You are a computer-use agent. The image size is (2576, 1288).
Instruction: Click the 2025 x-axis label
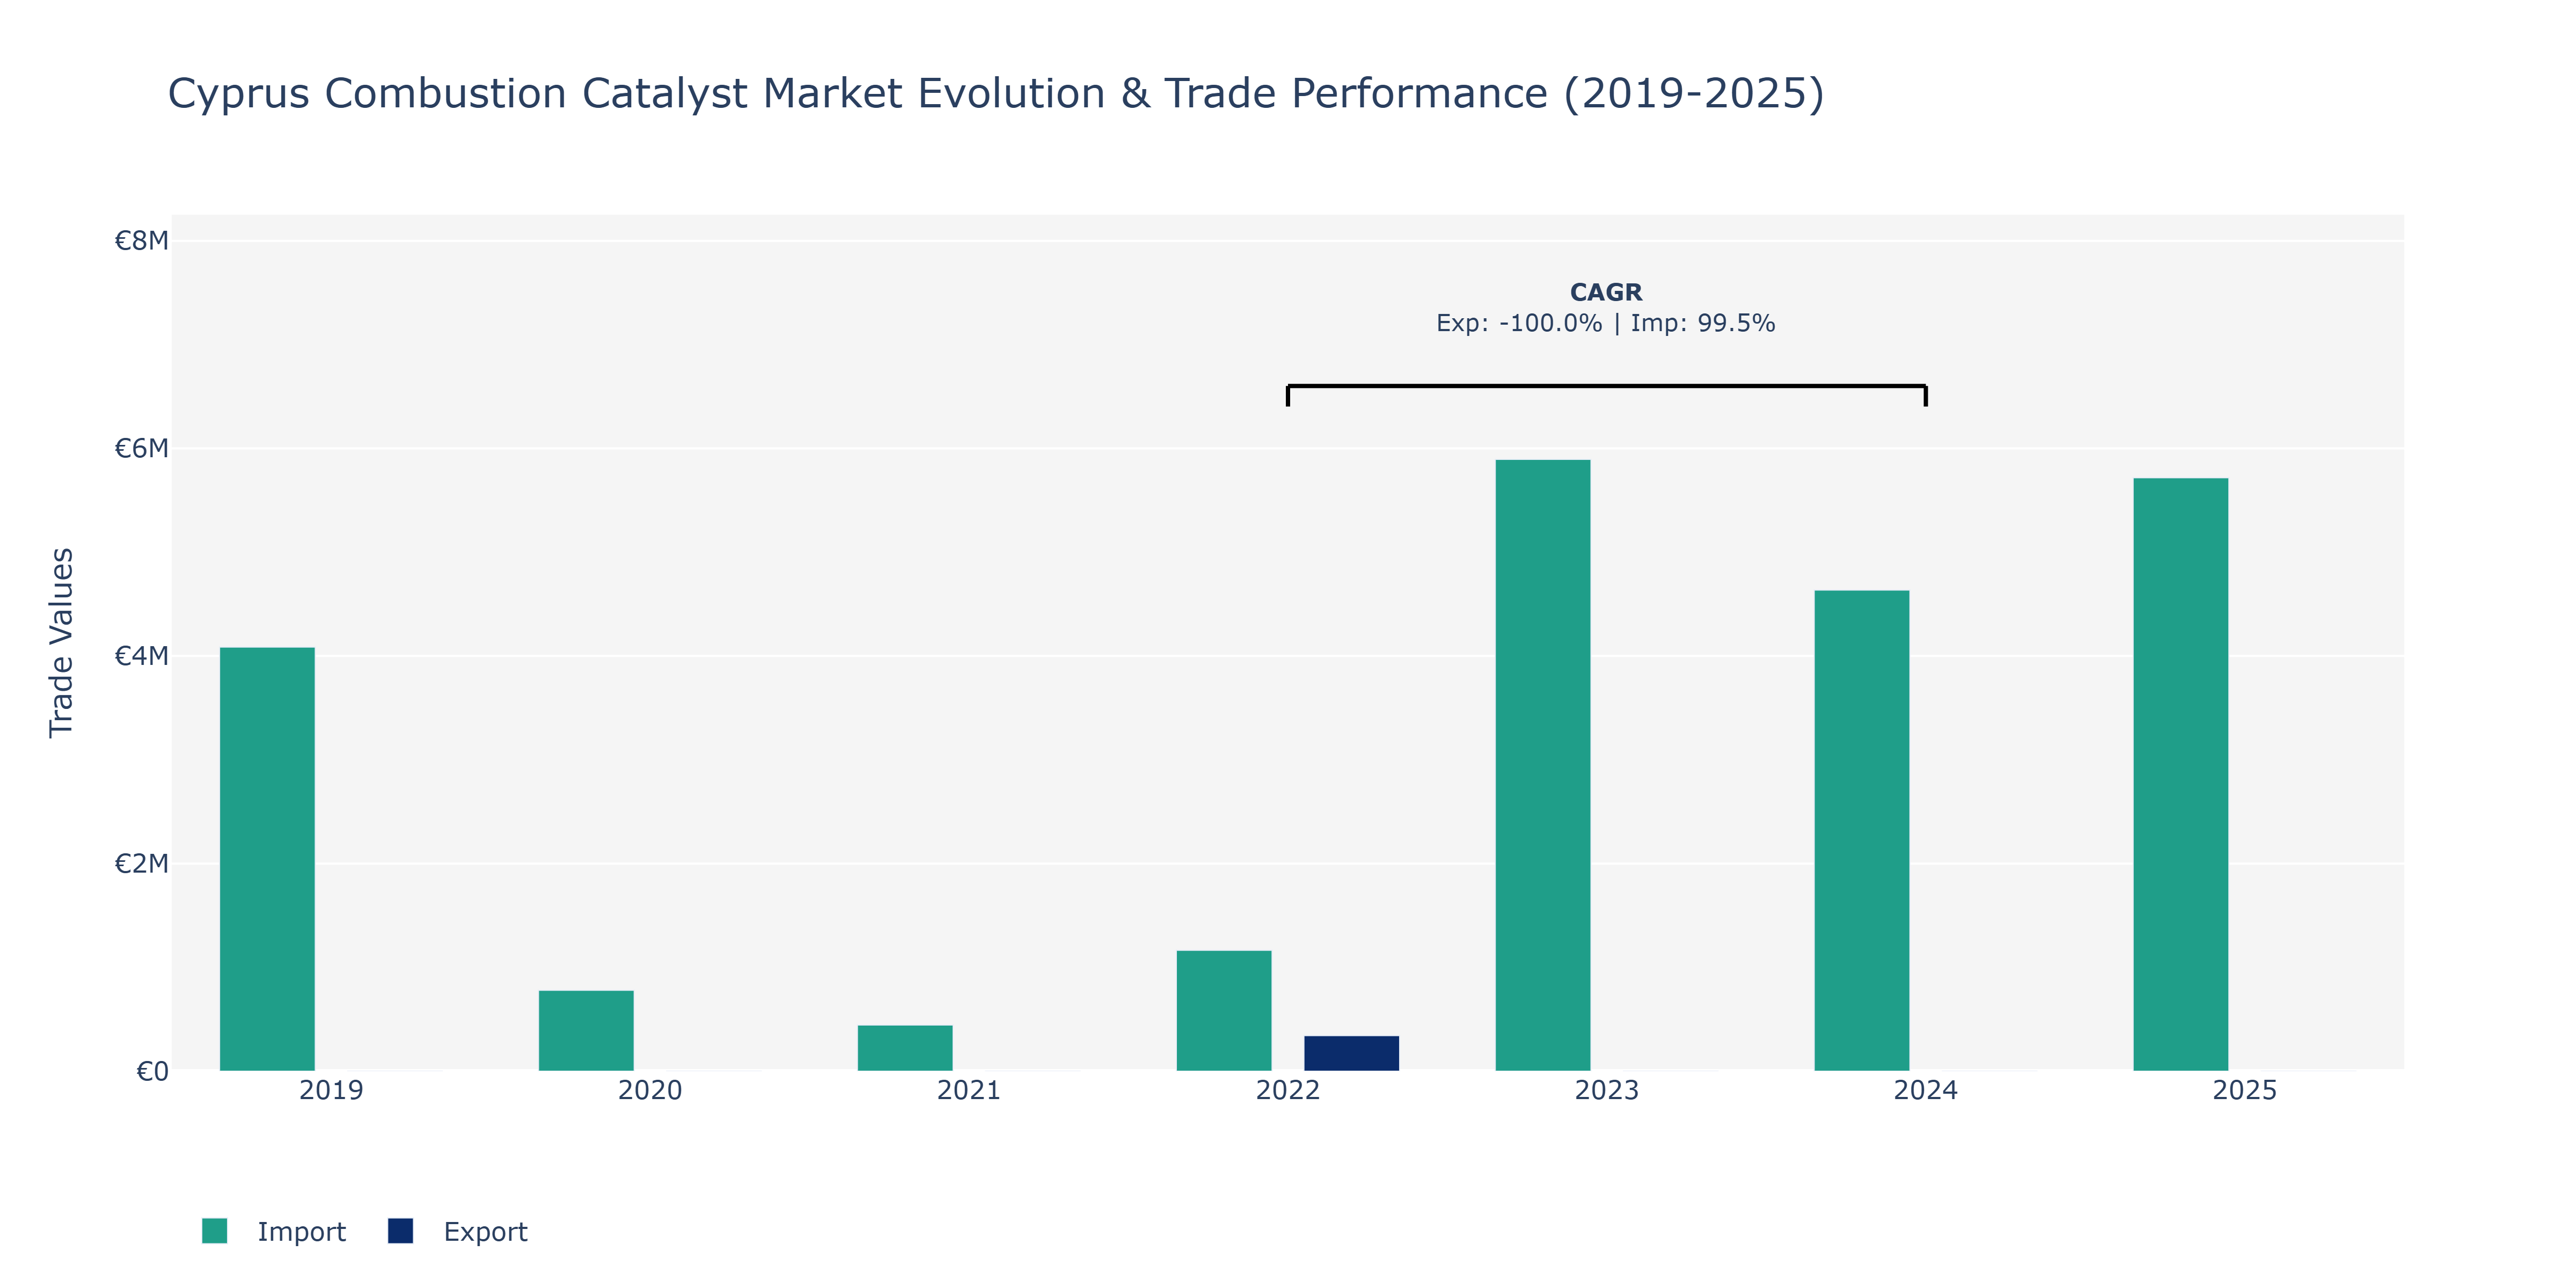point(2245,1090)
